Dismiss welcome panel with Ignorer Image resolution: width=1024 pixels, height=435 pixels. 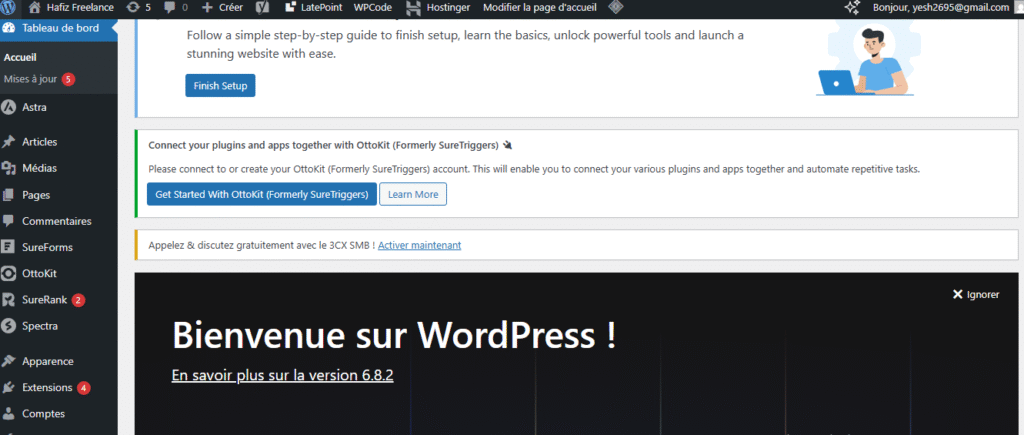(976, 295)
